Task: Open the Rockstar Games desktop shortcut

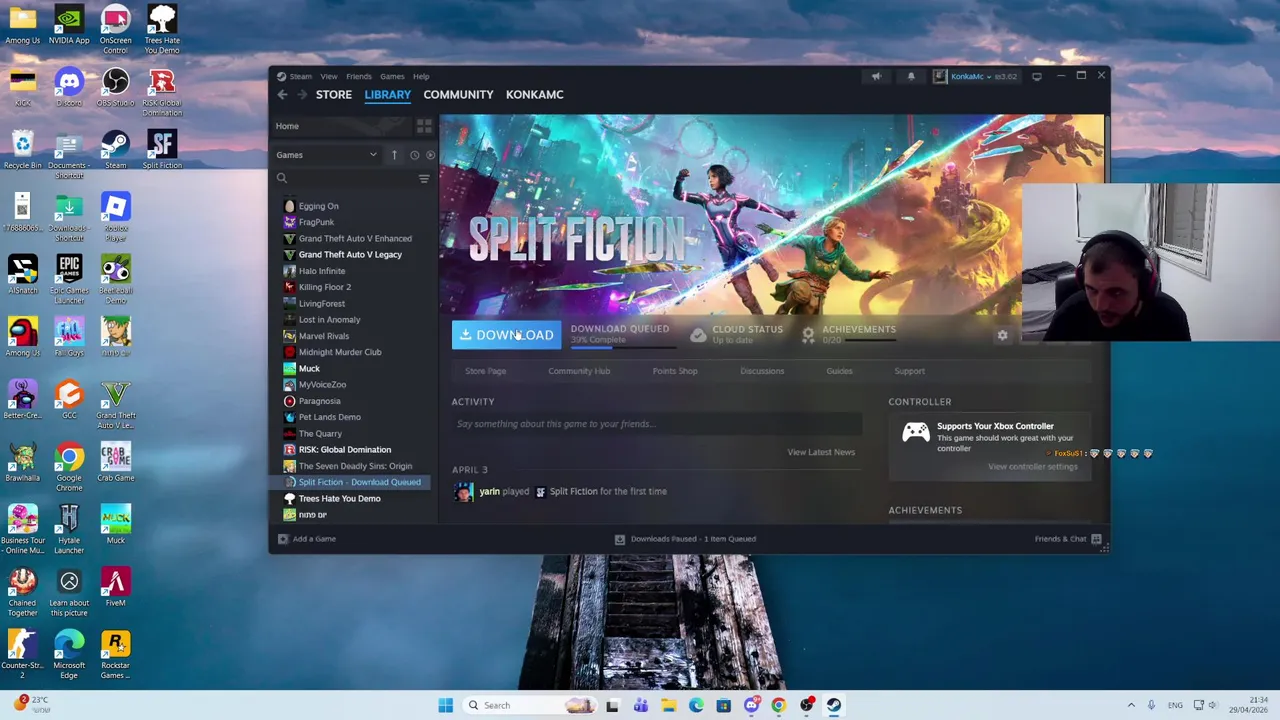Action: (115, 655)
